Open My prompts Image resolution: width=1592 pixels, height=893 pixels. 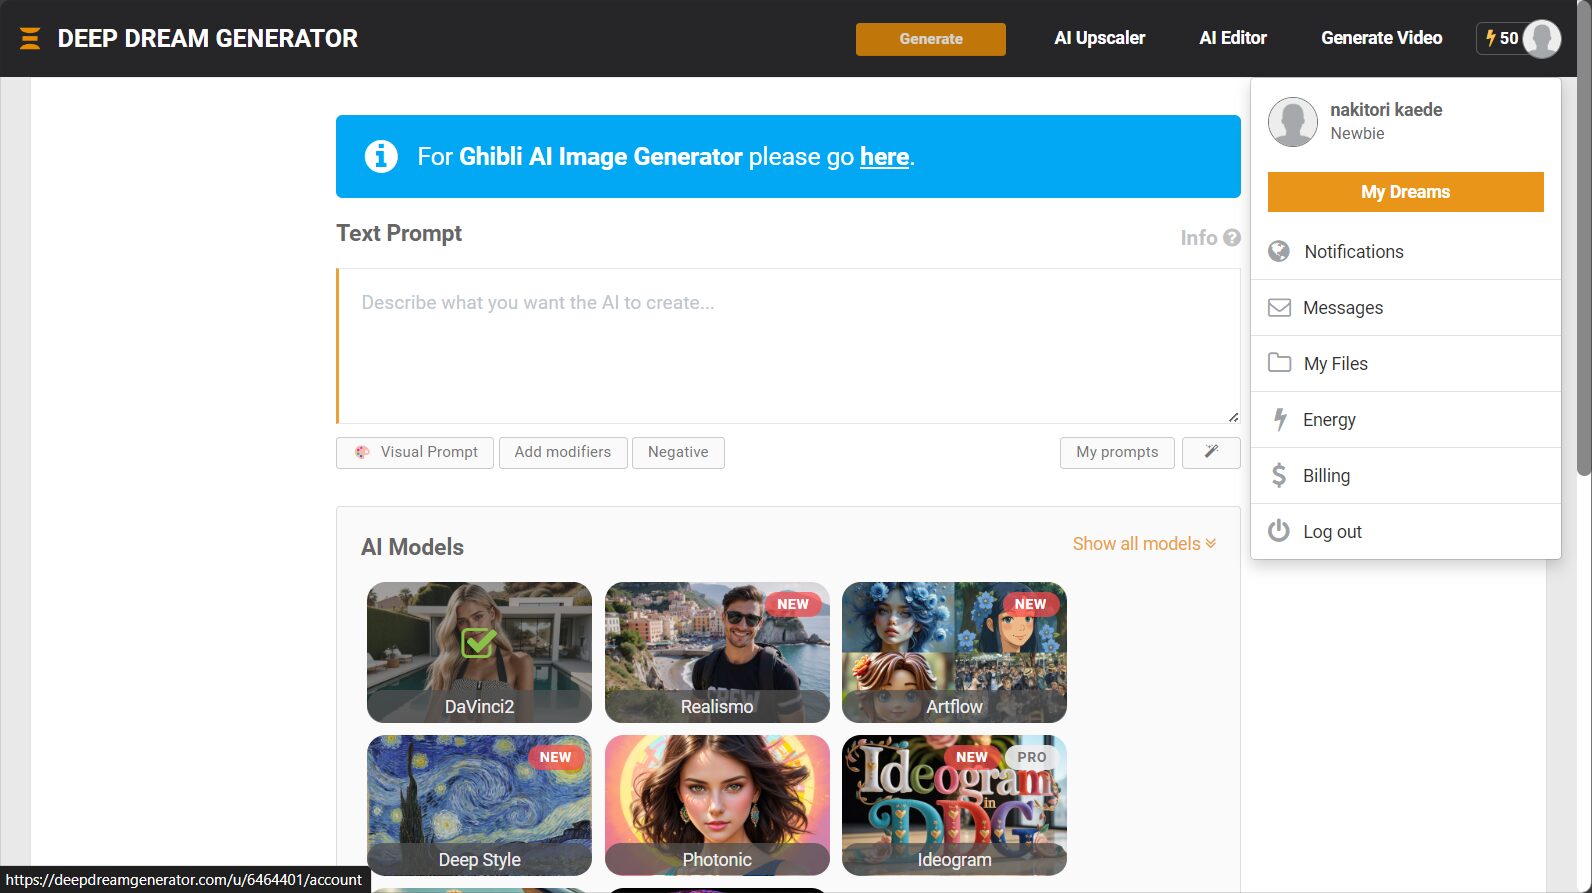point(1117,452)
